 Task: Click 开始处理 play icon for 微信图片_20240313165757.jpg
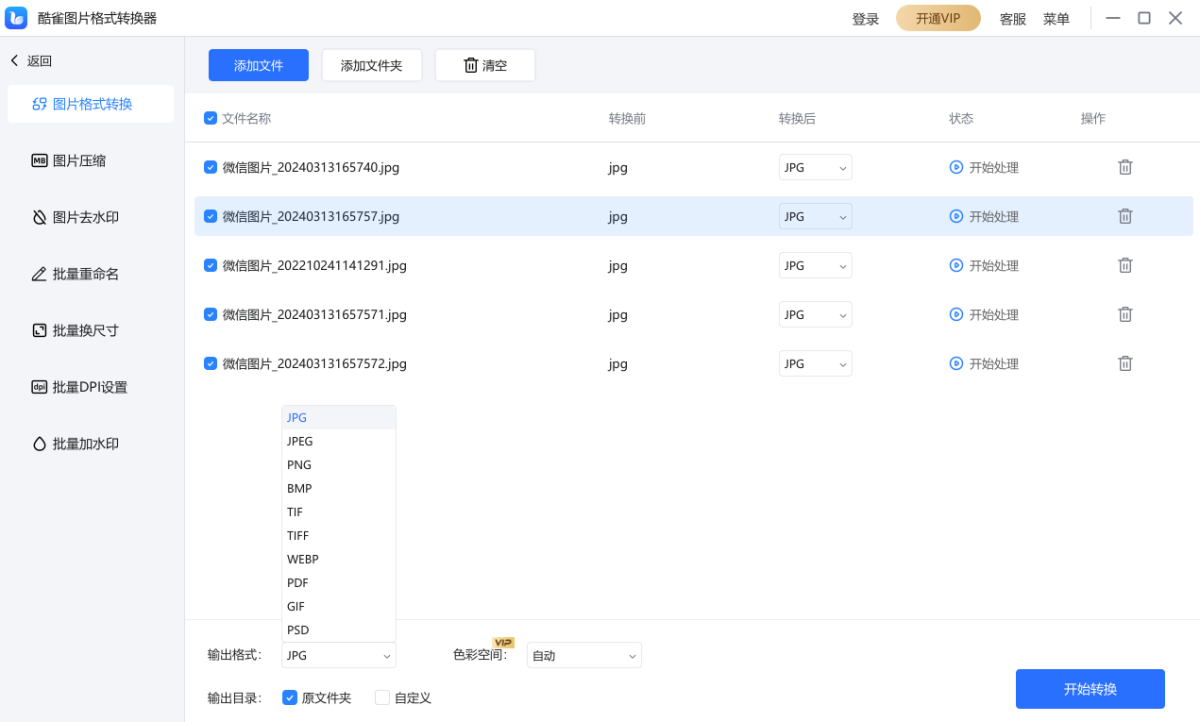956,216
